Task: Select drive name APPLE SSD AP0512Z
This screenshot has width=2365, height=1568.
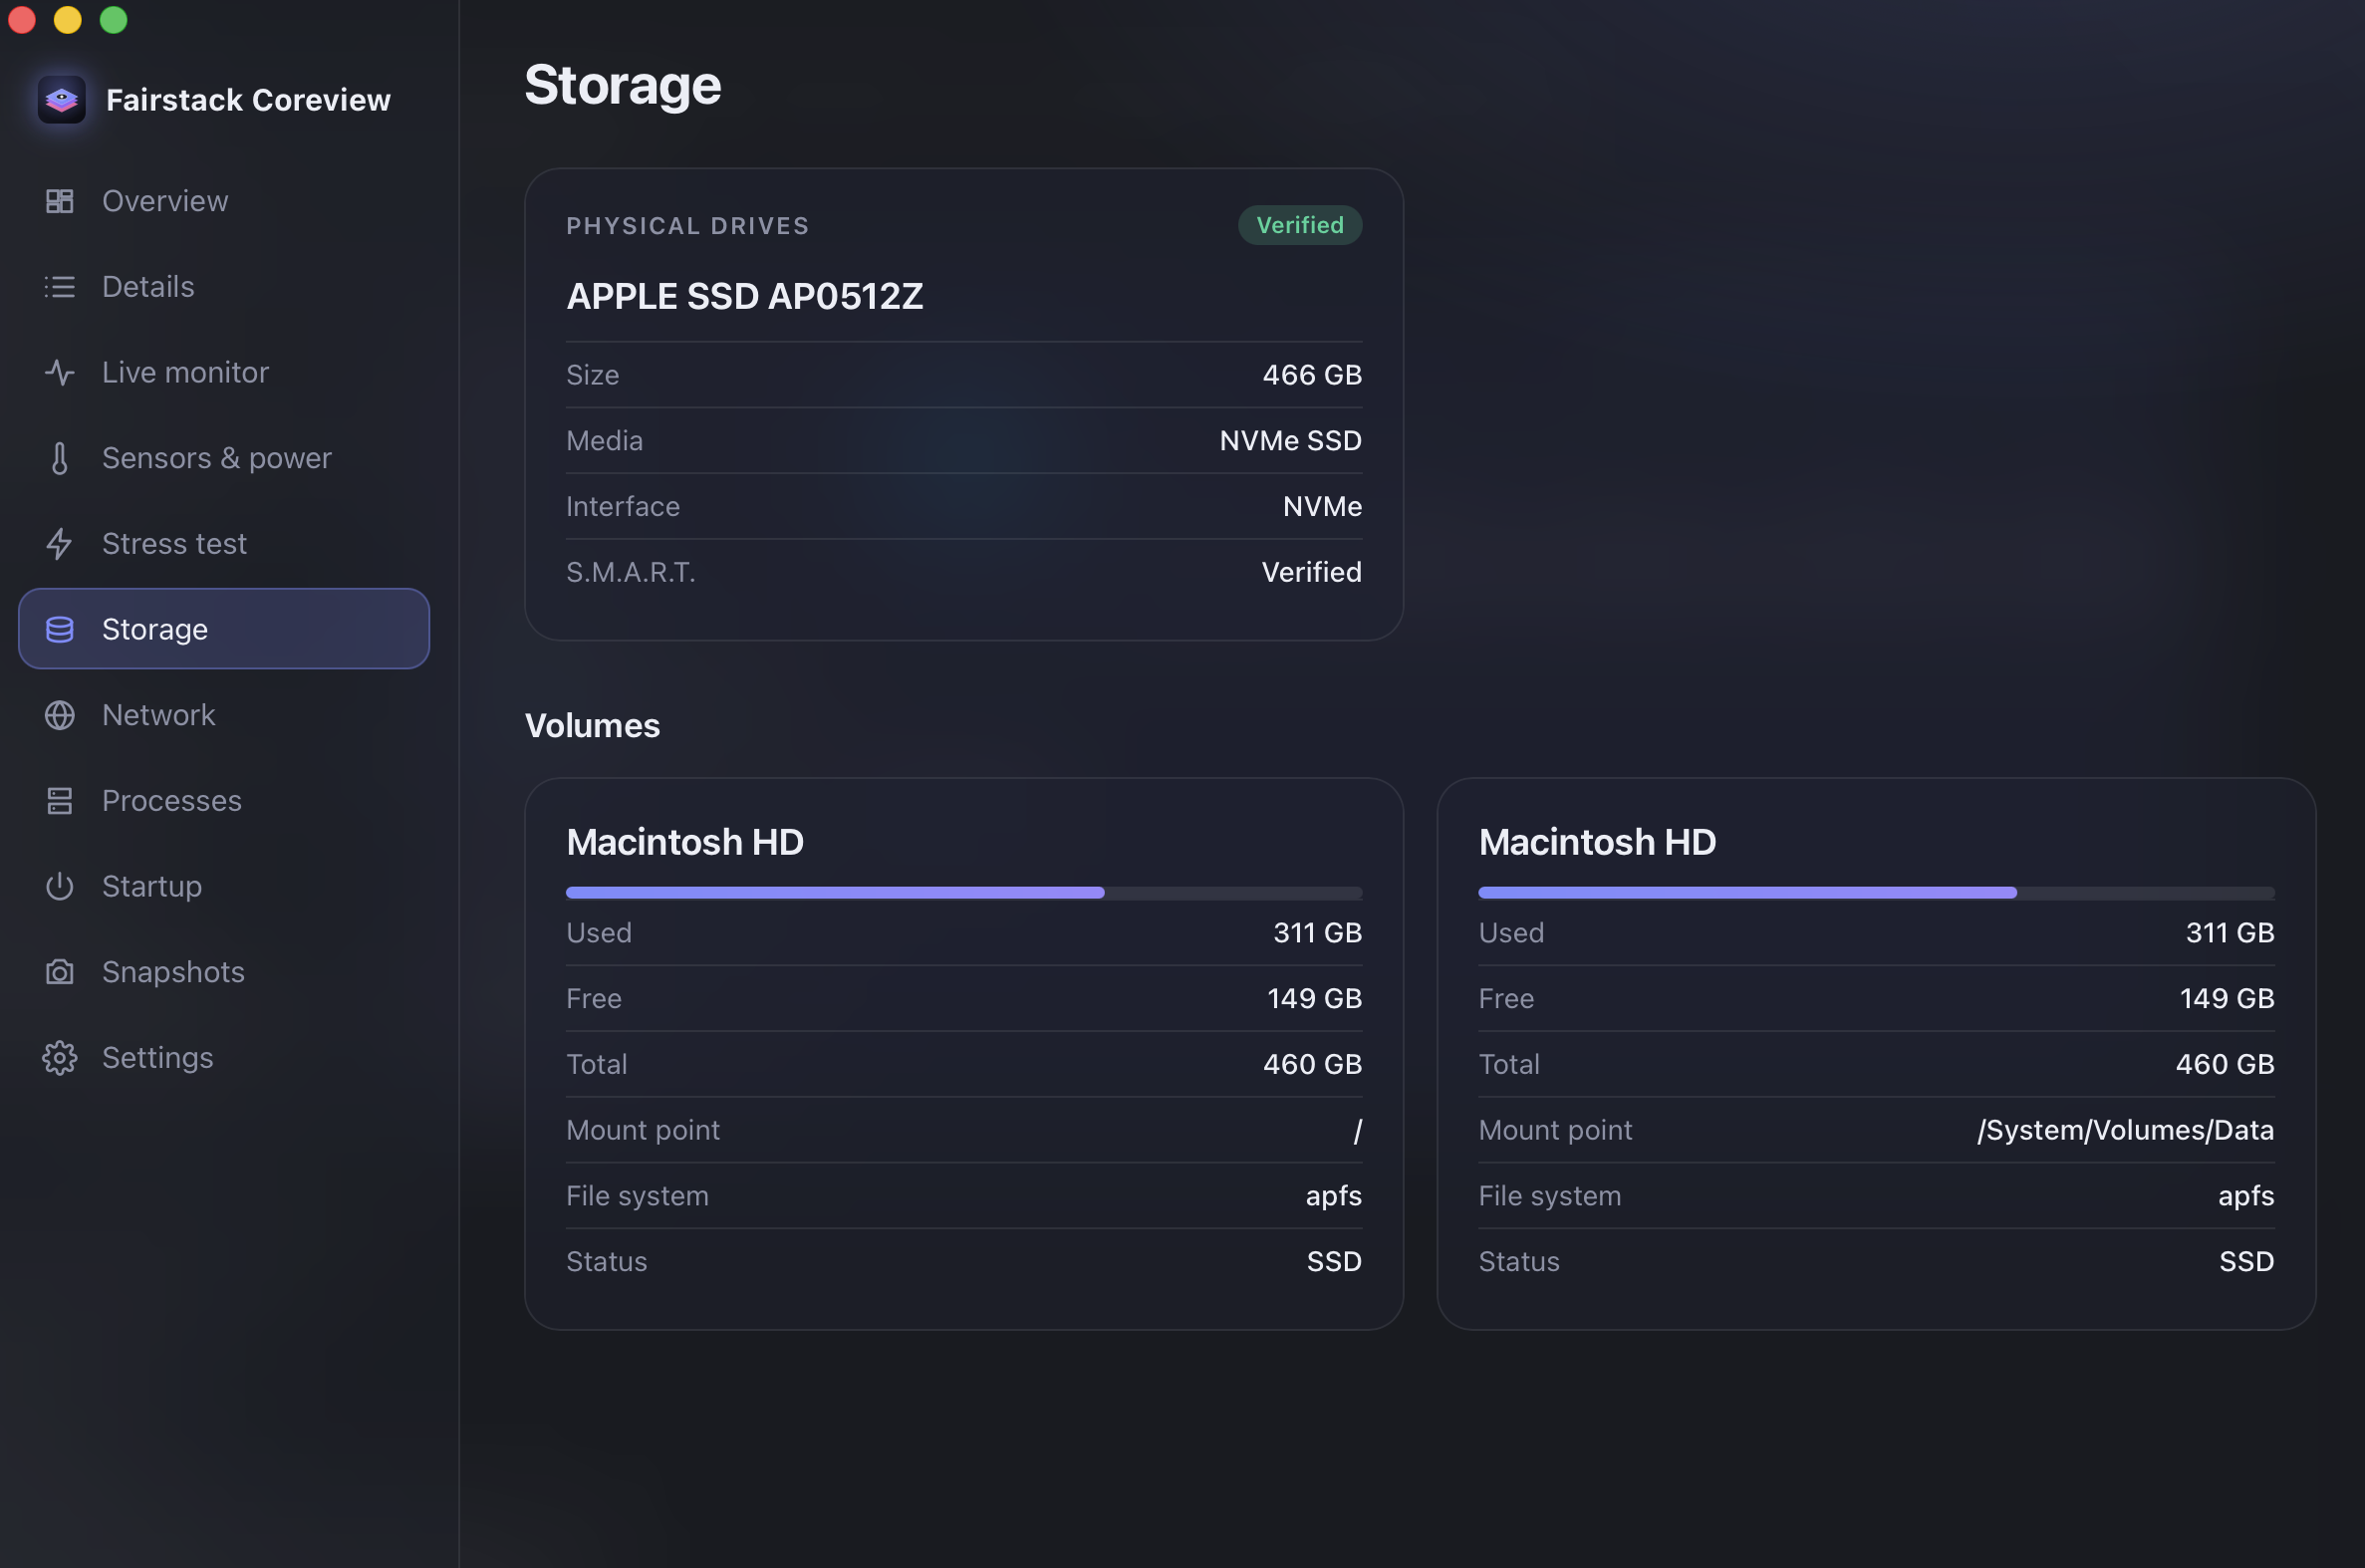Action: pos(745,296)
